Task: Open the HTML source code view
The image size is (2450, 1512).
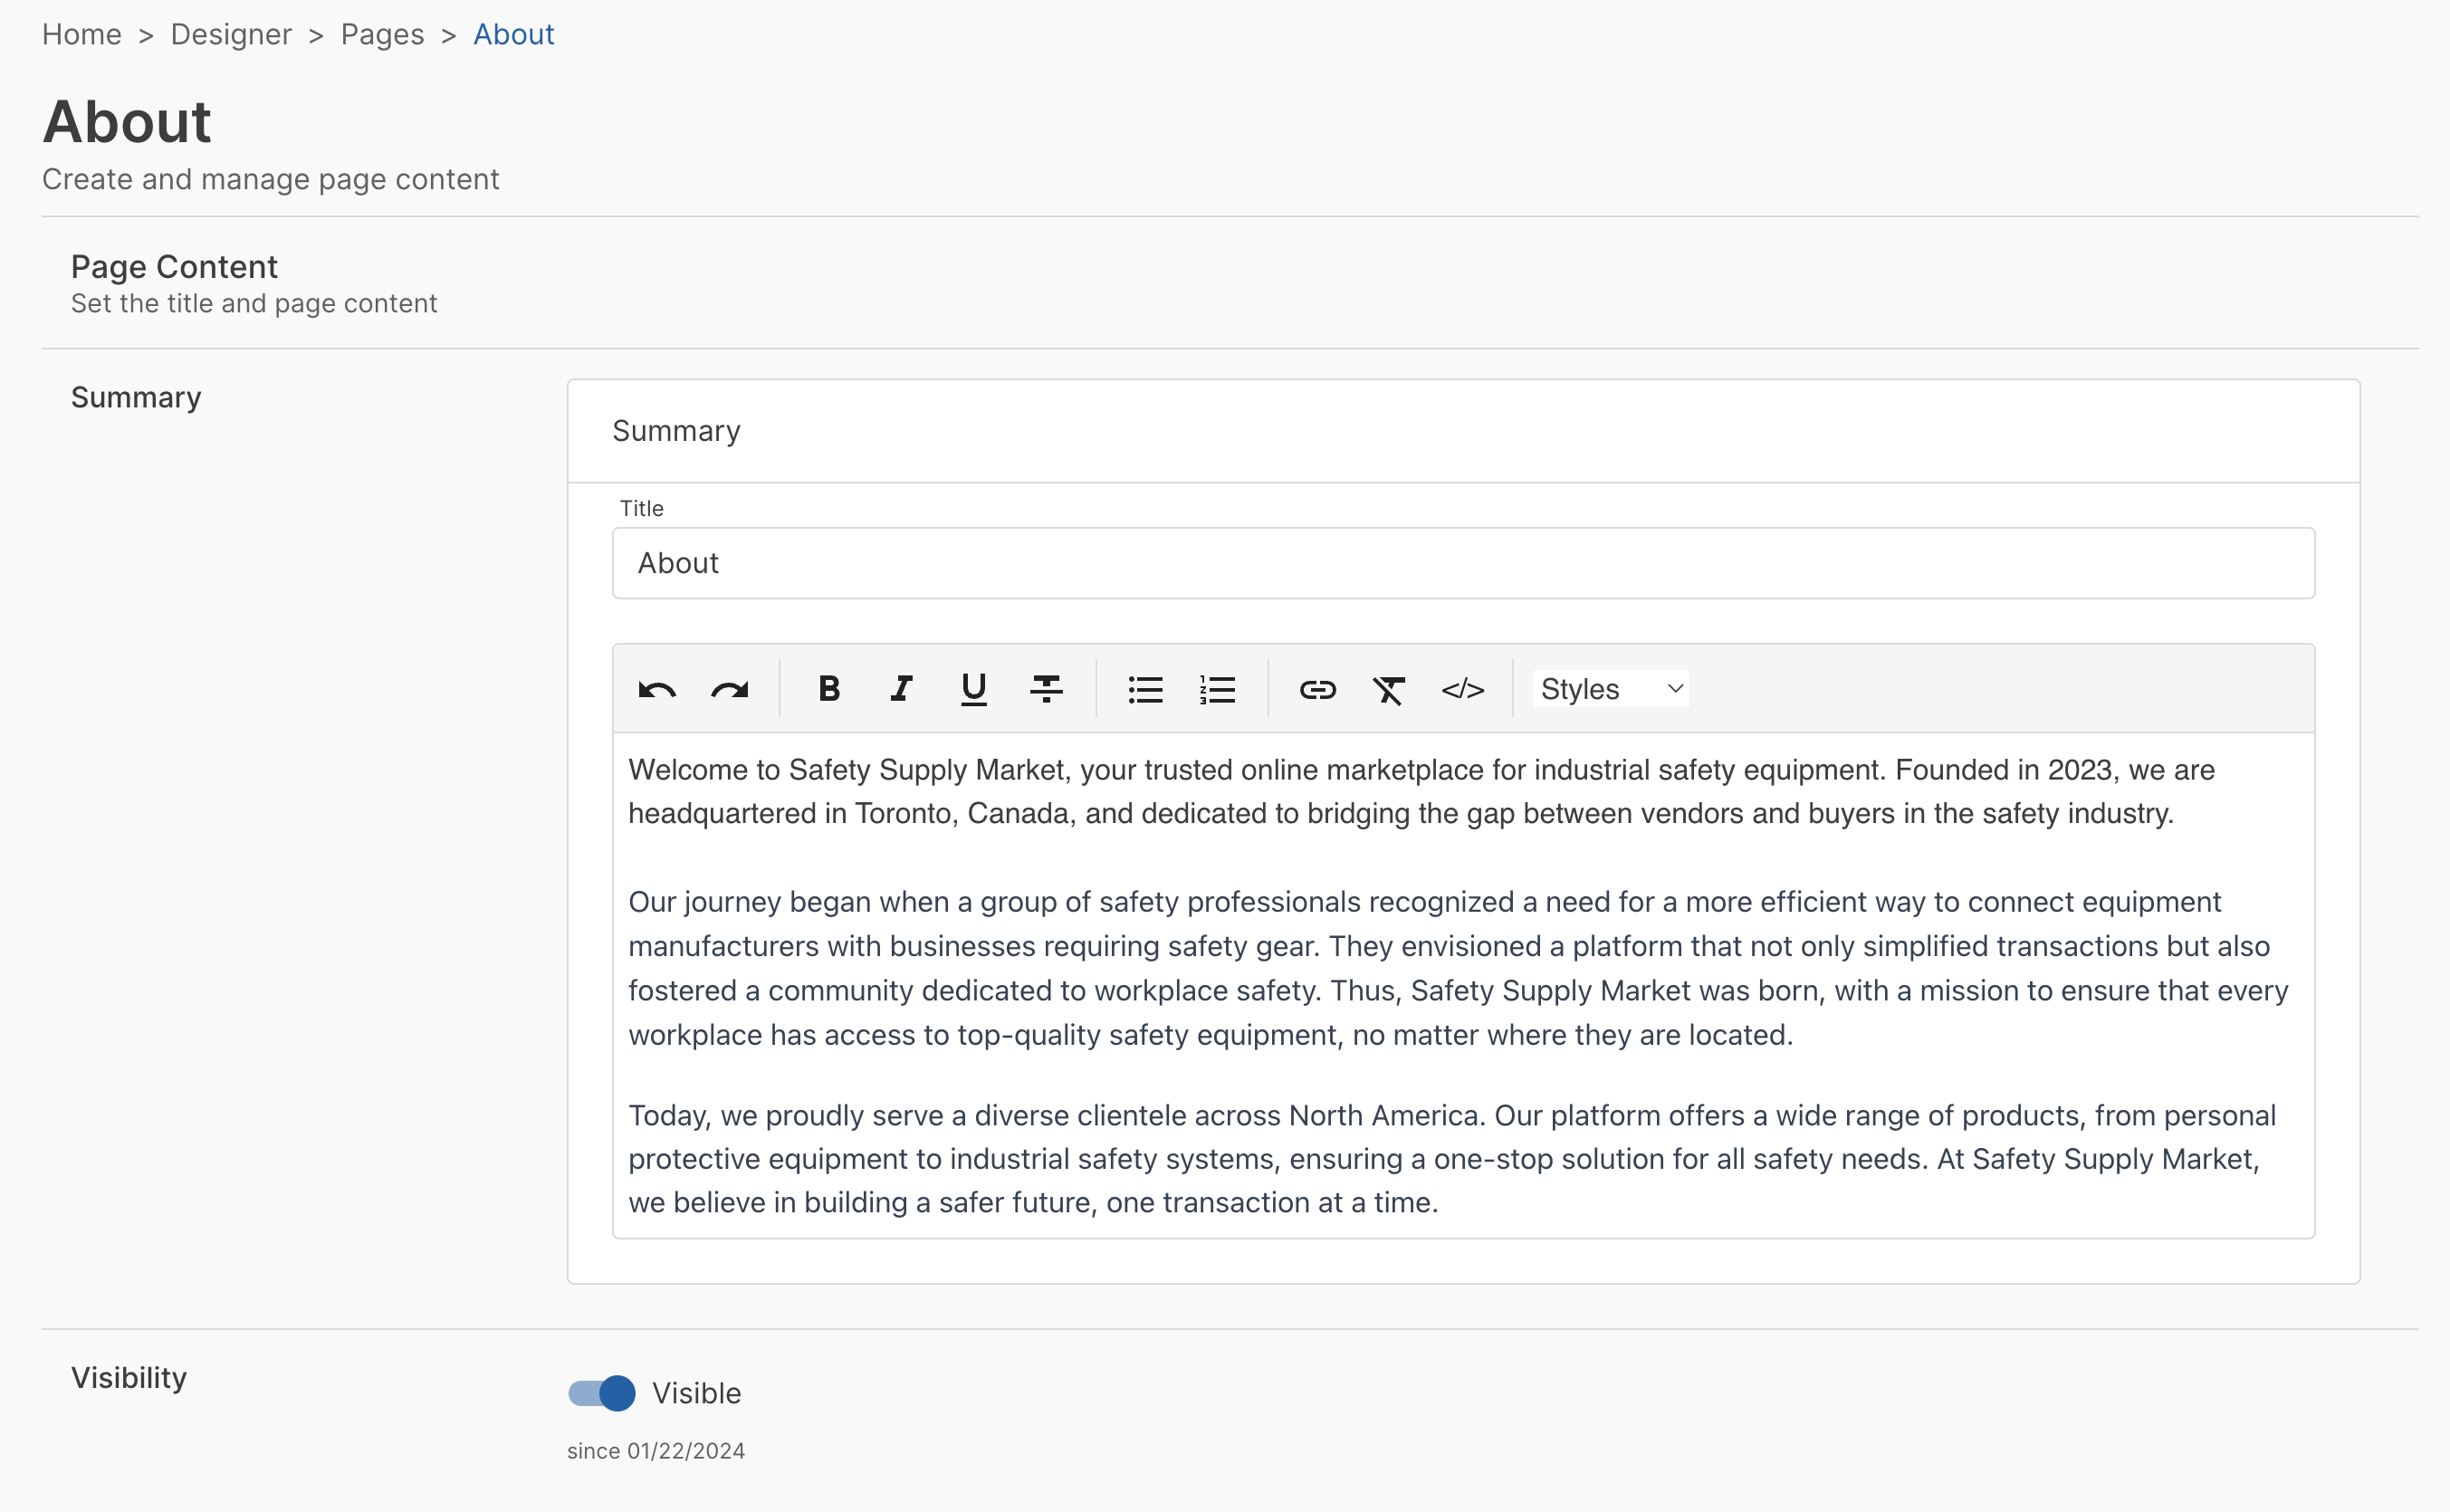Action: point(1462,689)
